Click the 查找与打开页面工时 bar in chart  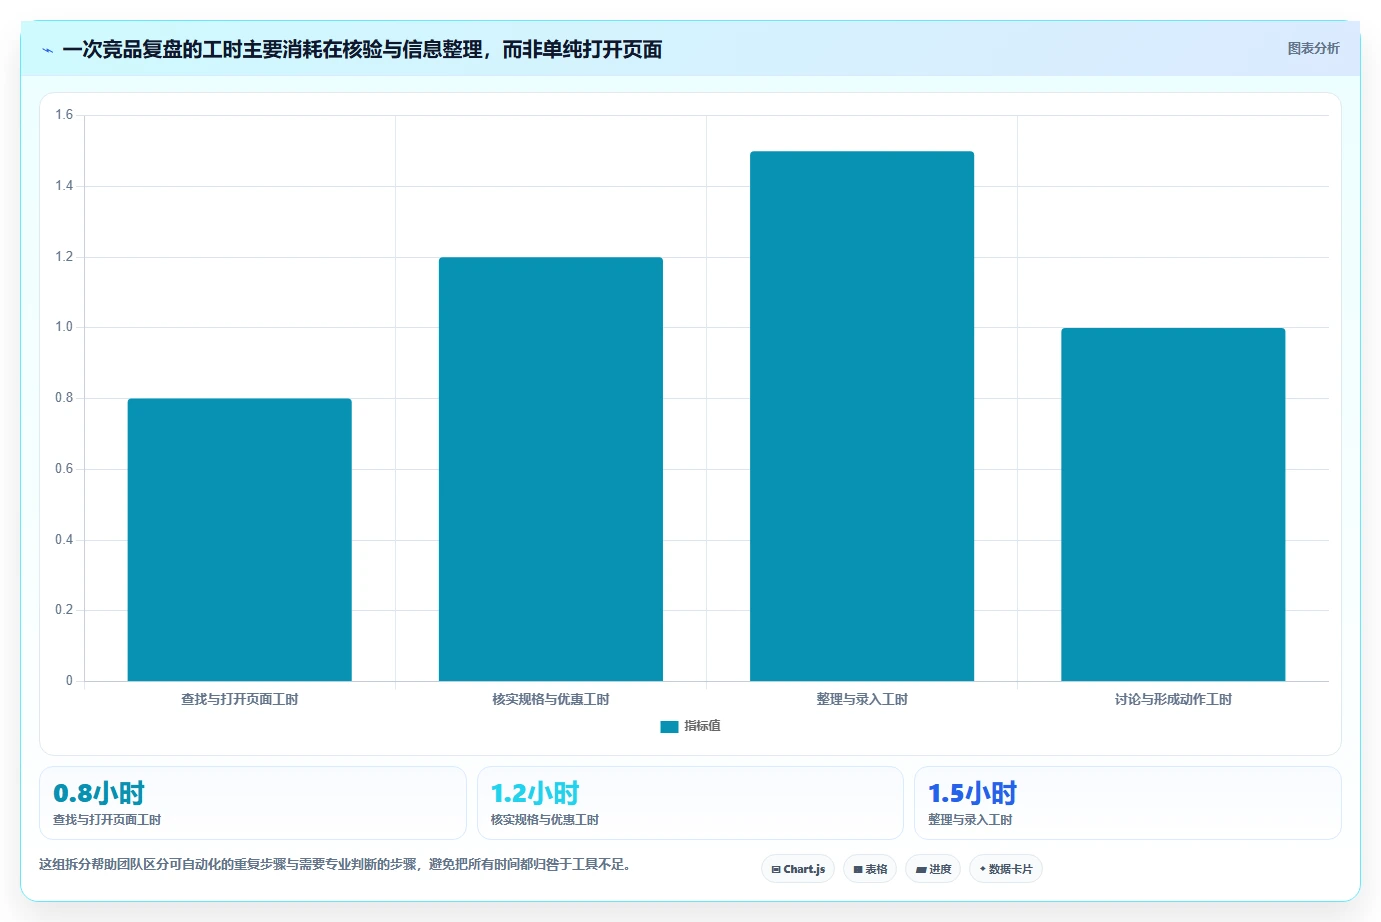239,540
